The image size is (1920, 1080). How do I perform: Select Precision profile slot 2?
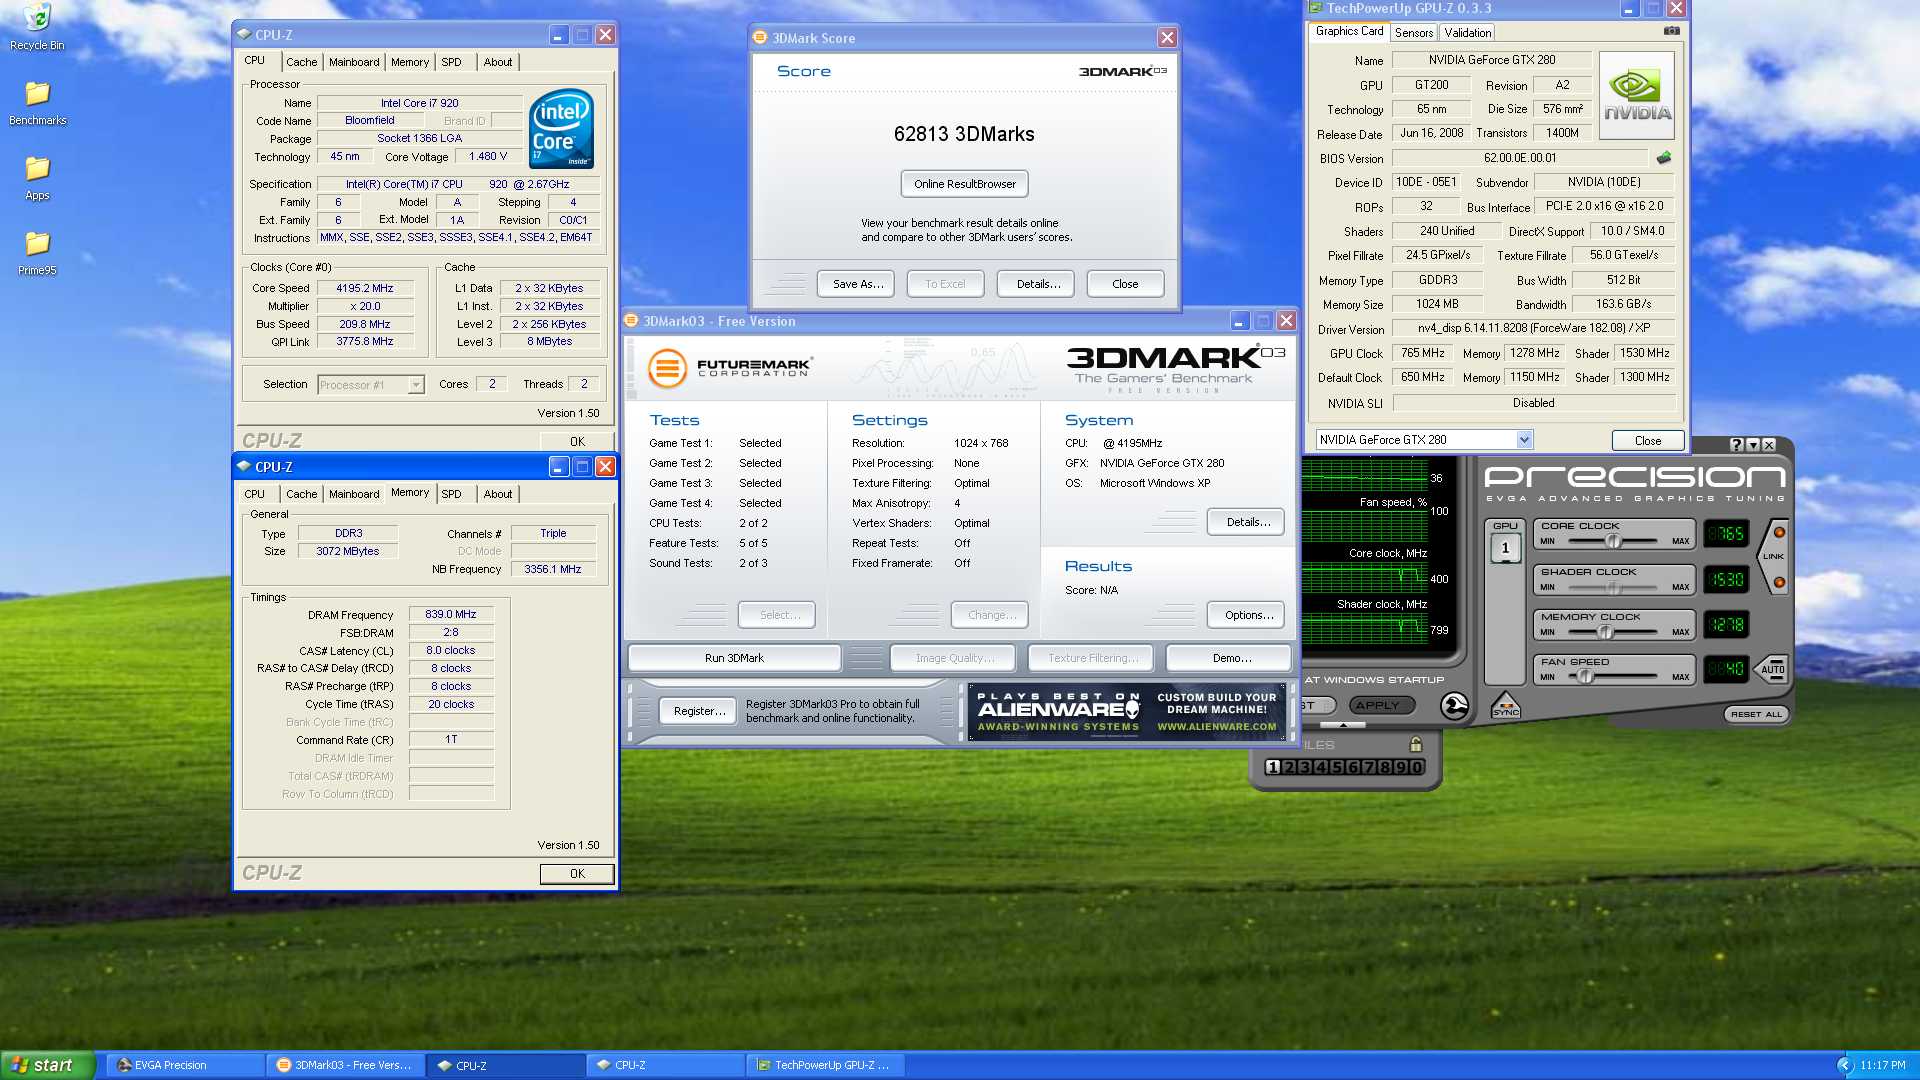click(x=1289, y=767)
